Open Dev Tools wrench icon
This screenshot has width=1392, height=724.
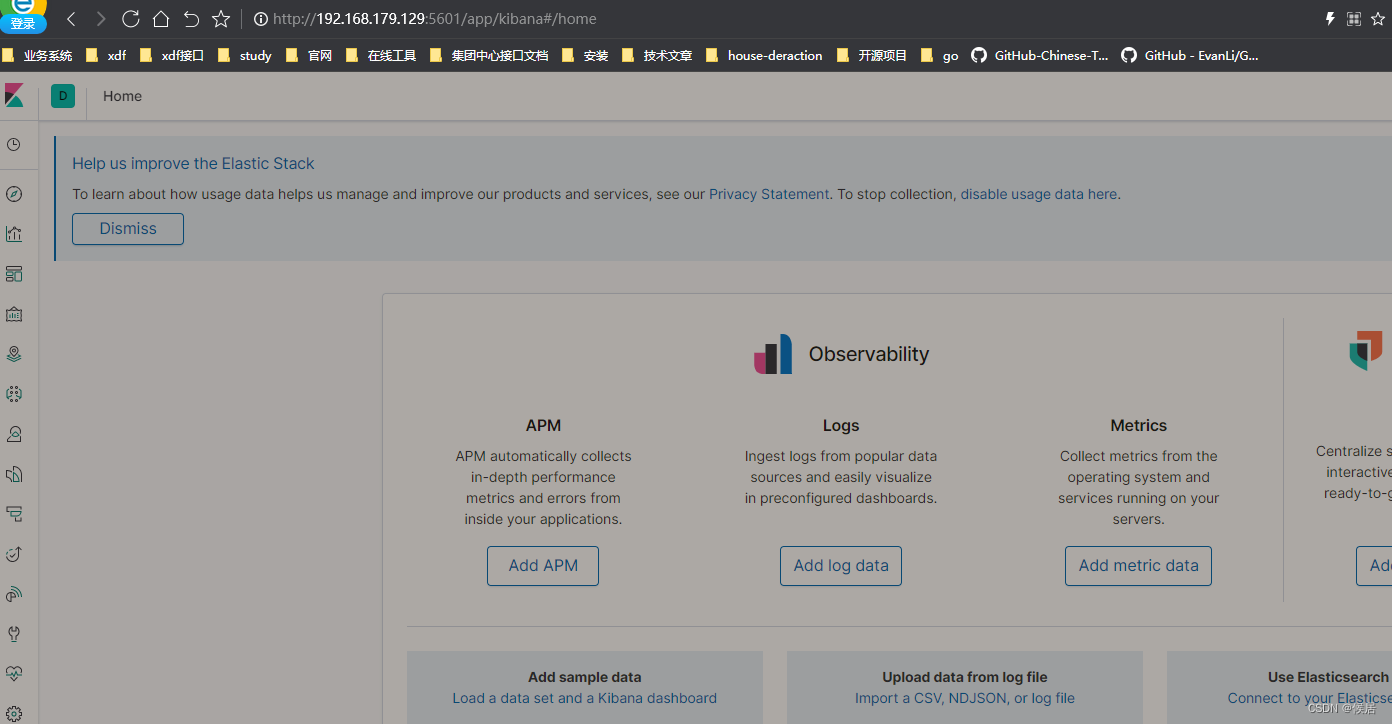pyautogui.click(x=14, y=634)
